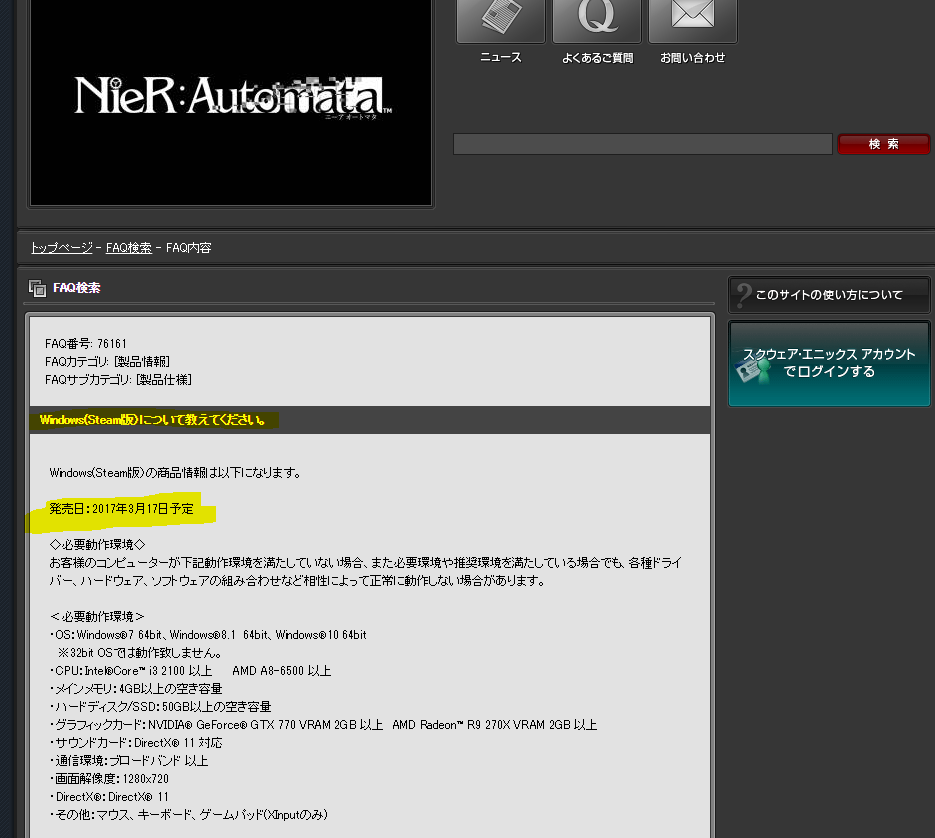
Task: Click the DirectX®: DirectX® 11 line
Action: coord(110,797)
